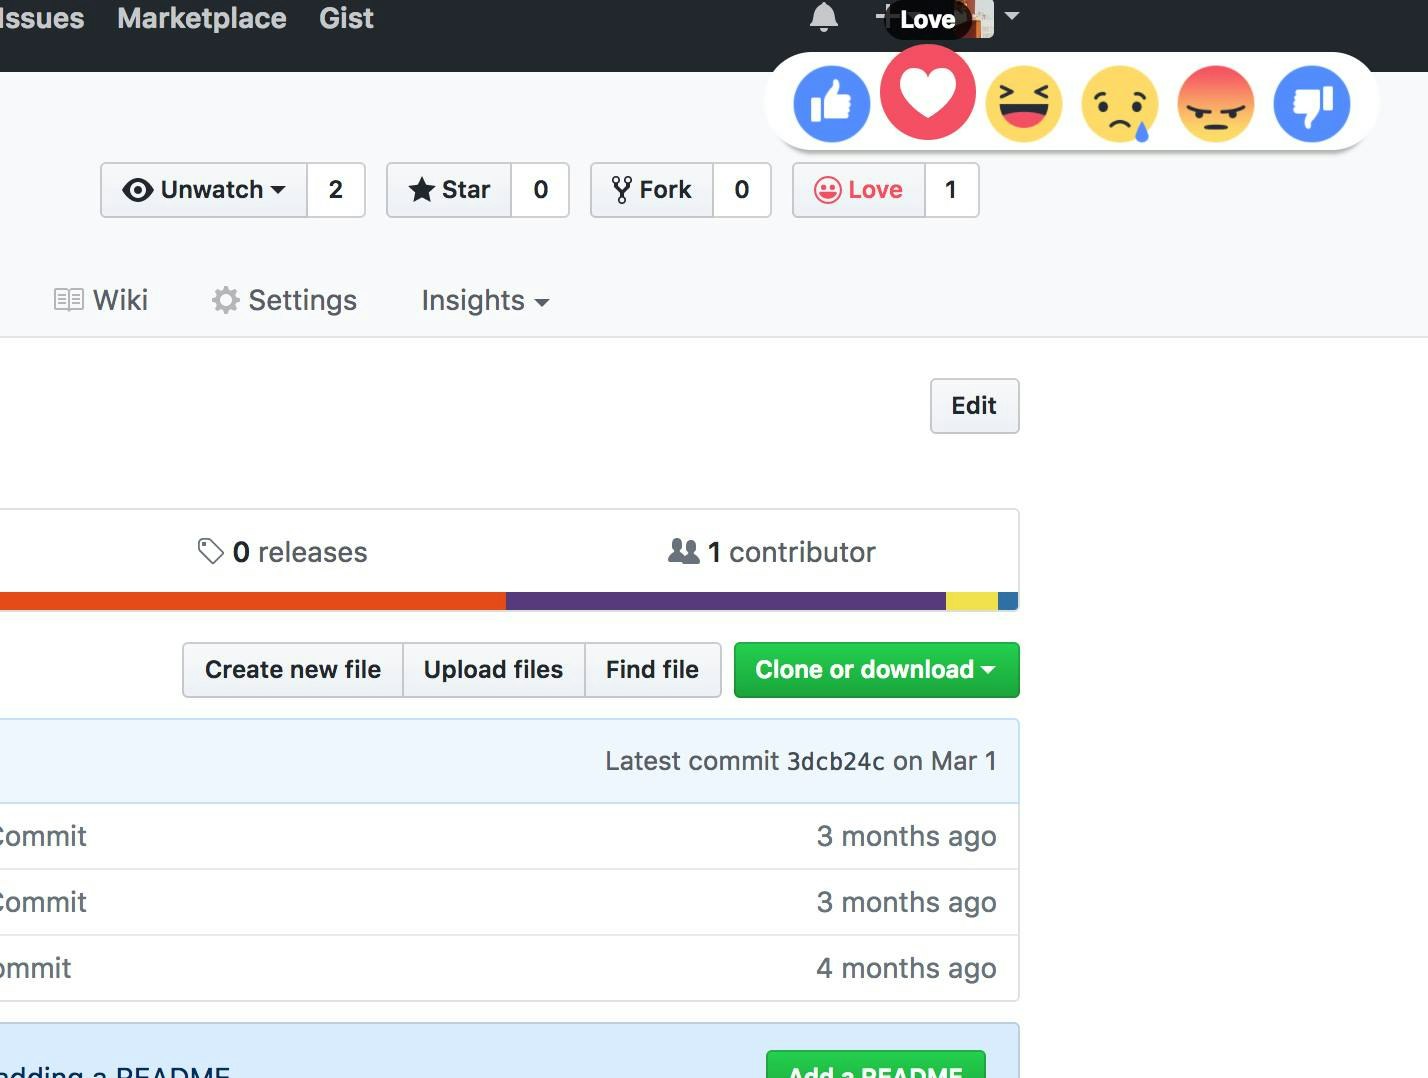Select the thumbs up Like reaction
This screenshot has width=1428, height=1078.
pos(831,102)
